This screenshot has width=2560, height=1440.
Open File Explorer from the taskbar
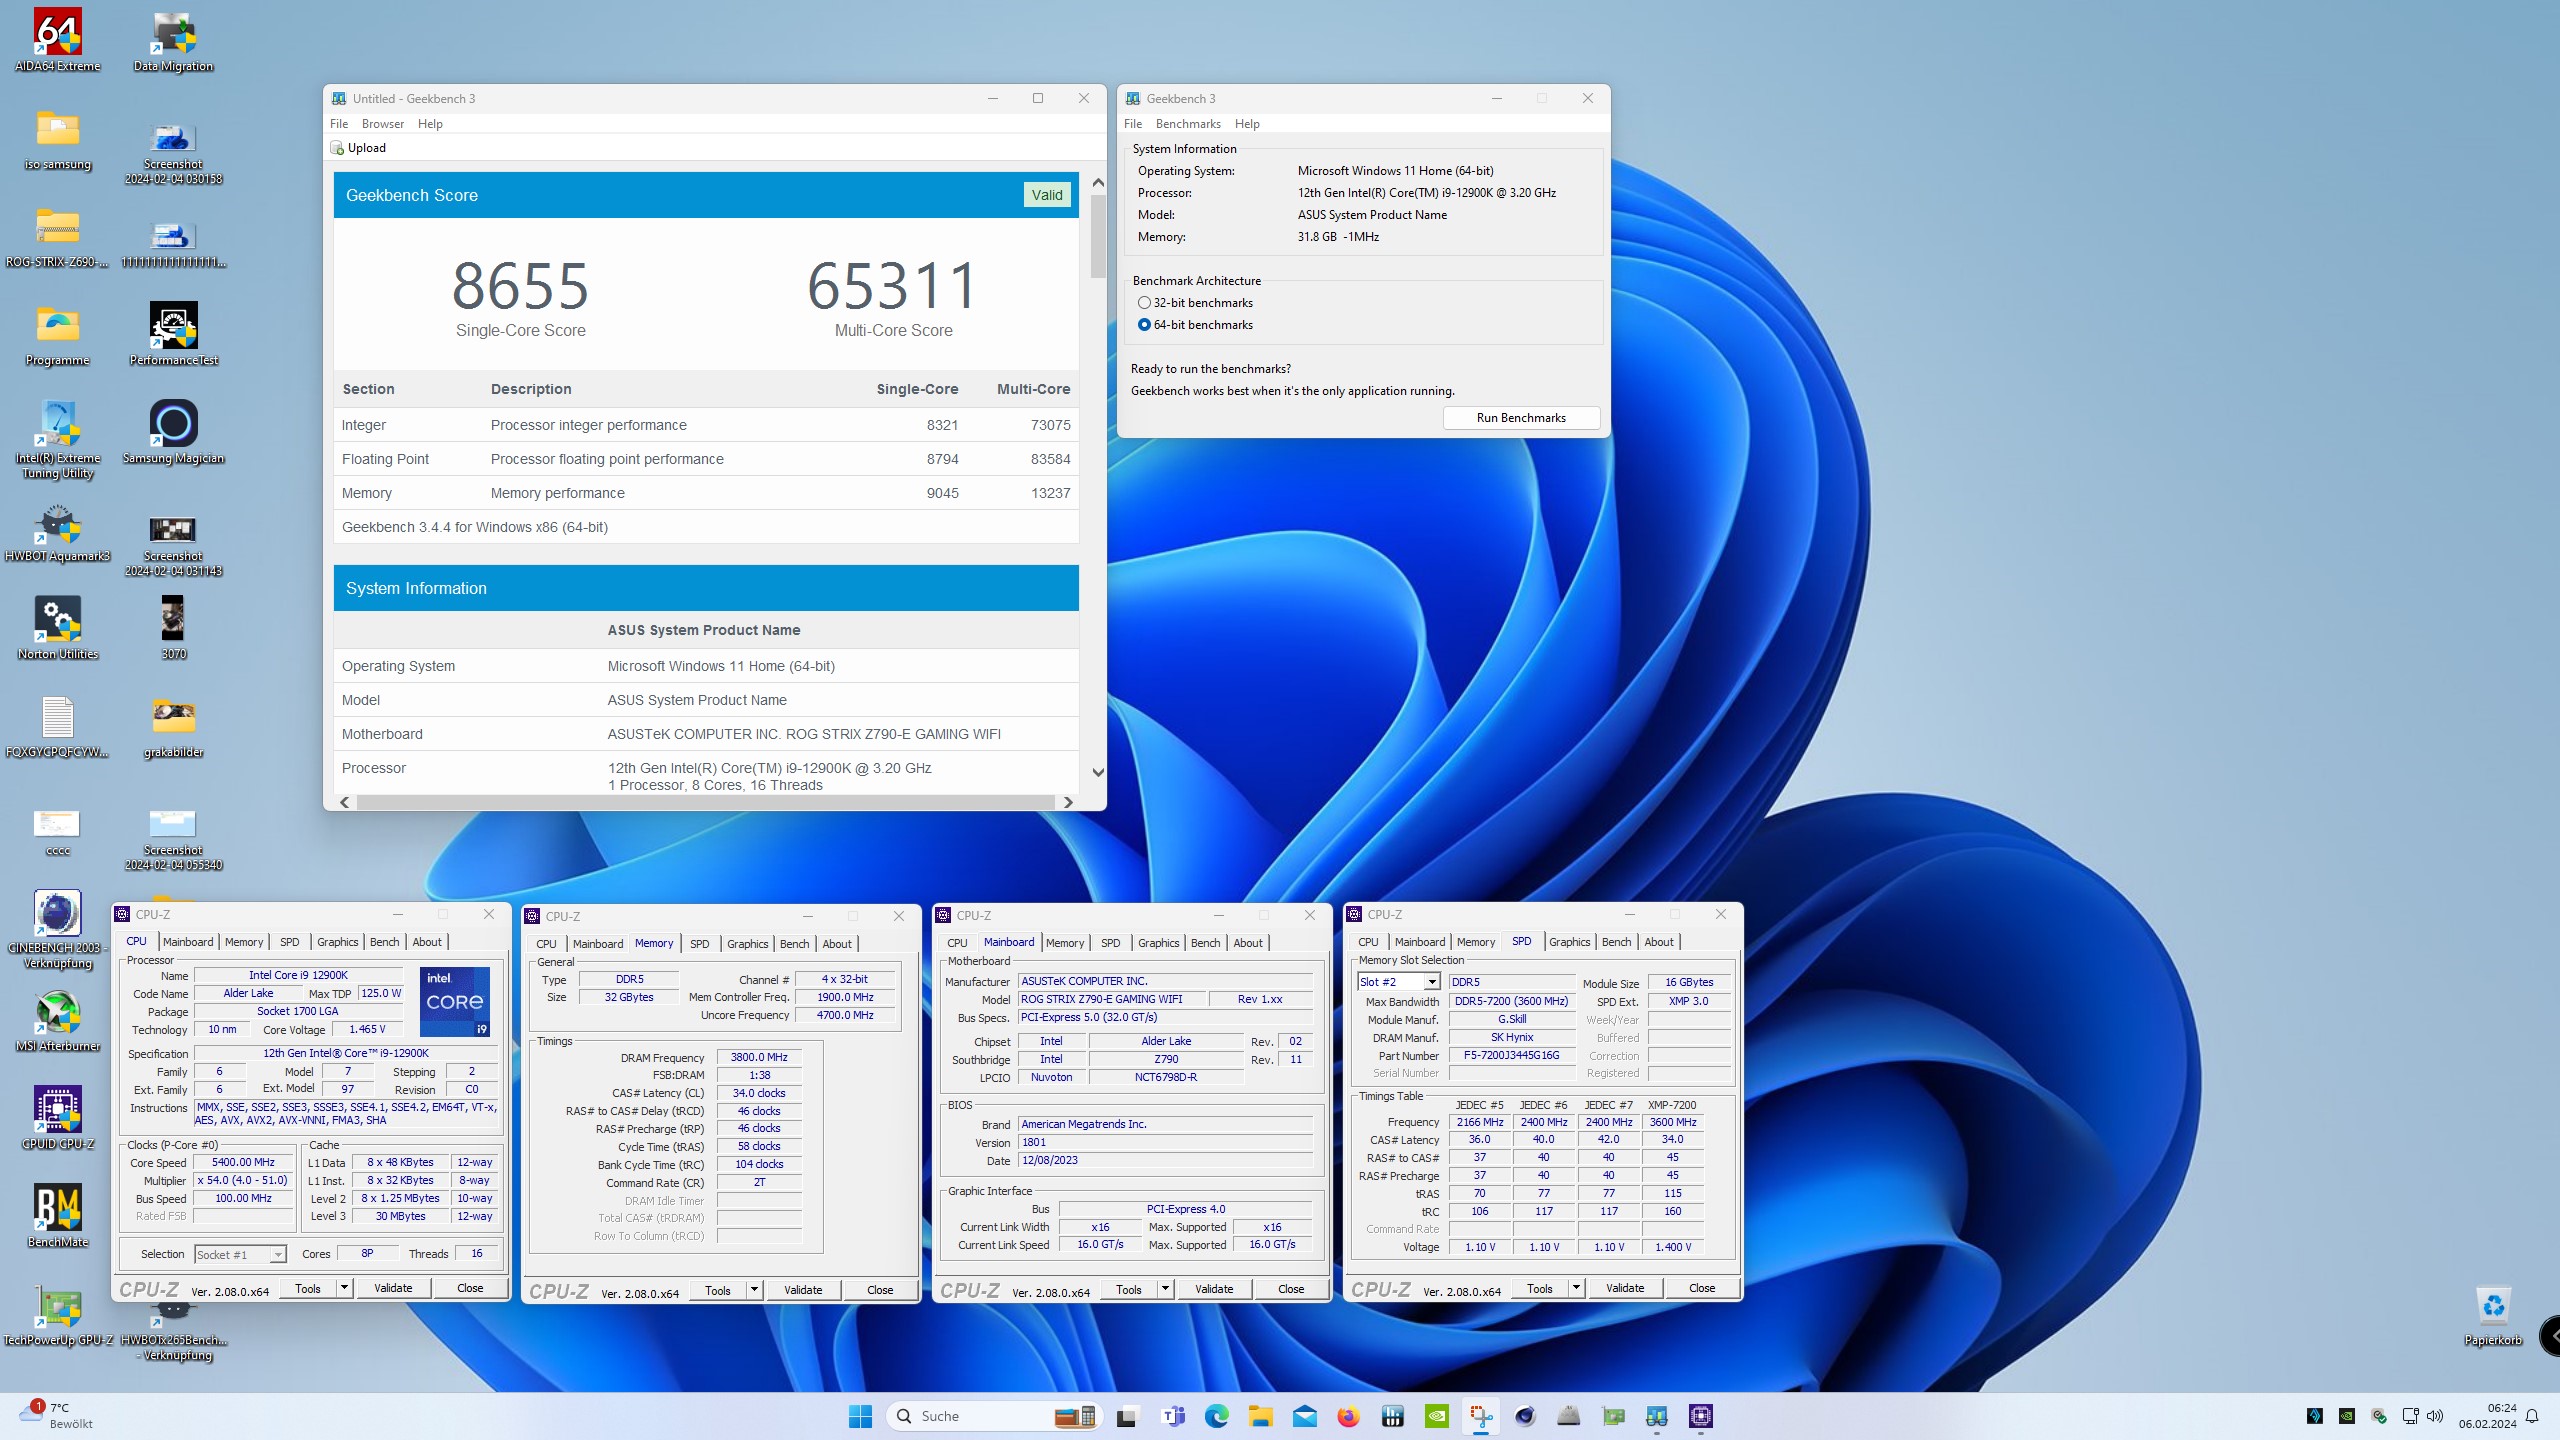(x=1260, y=1416)
